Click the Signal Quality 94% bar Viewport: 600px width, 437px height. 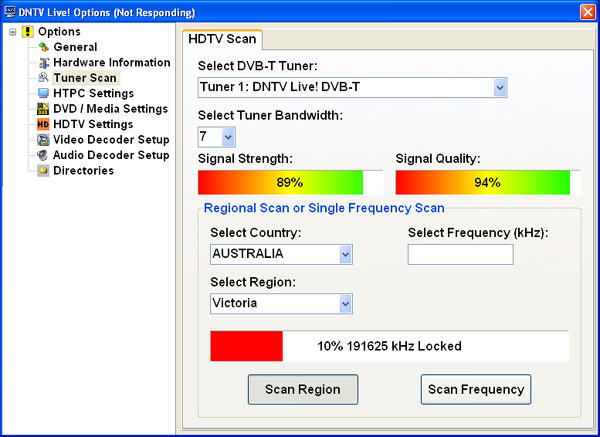tap(488, 183)
